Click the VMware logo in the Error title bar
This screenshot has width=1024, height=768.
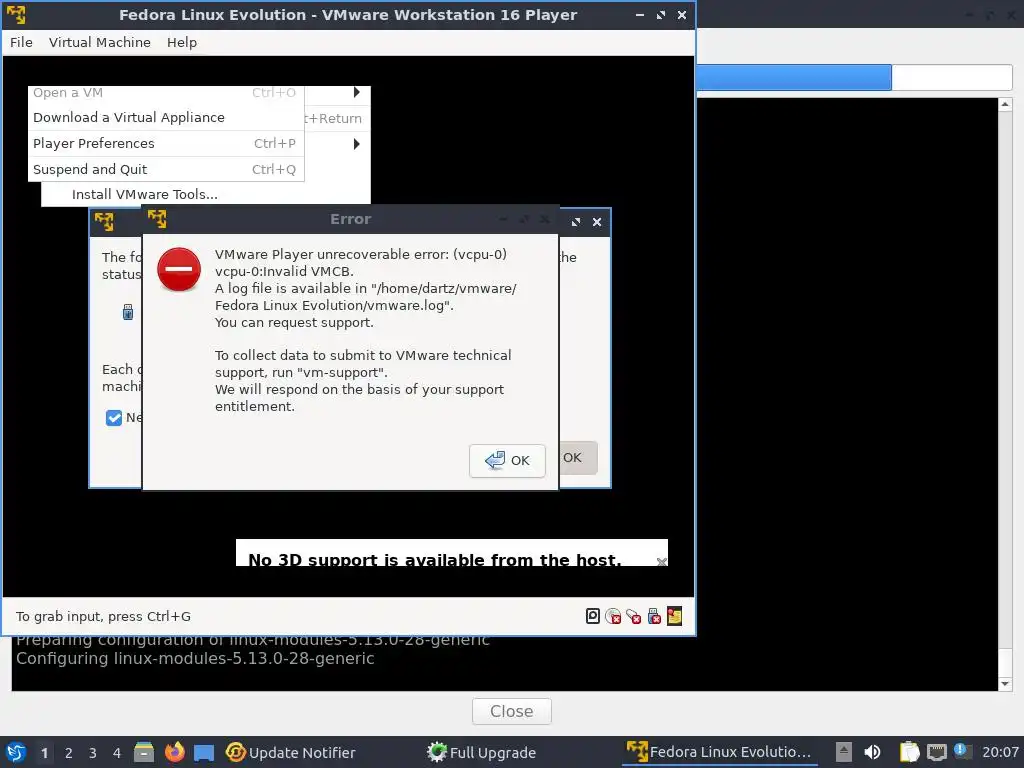tap(157, 219)
